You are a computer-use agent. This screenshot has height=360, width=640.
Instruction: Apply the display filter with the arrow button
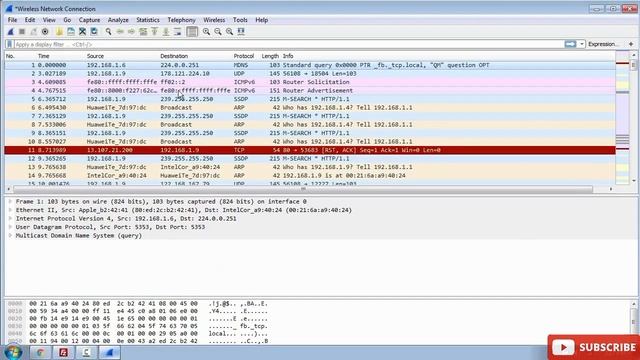point(570,44)
